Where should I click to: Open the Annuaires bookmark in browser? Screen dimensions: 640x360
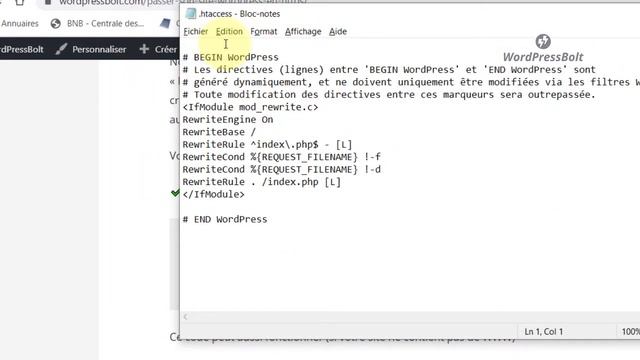tap(20, 24)
